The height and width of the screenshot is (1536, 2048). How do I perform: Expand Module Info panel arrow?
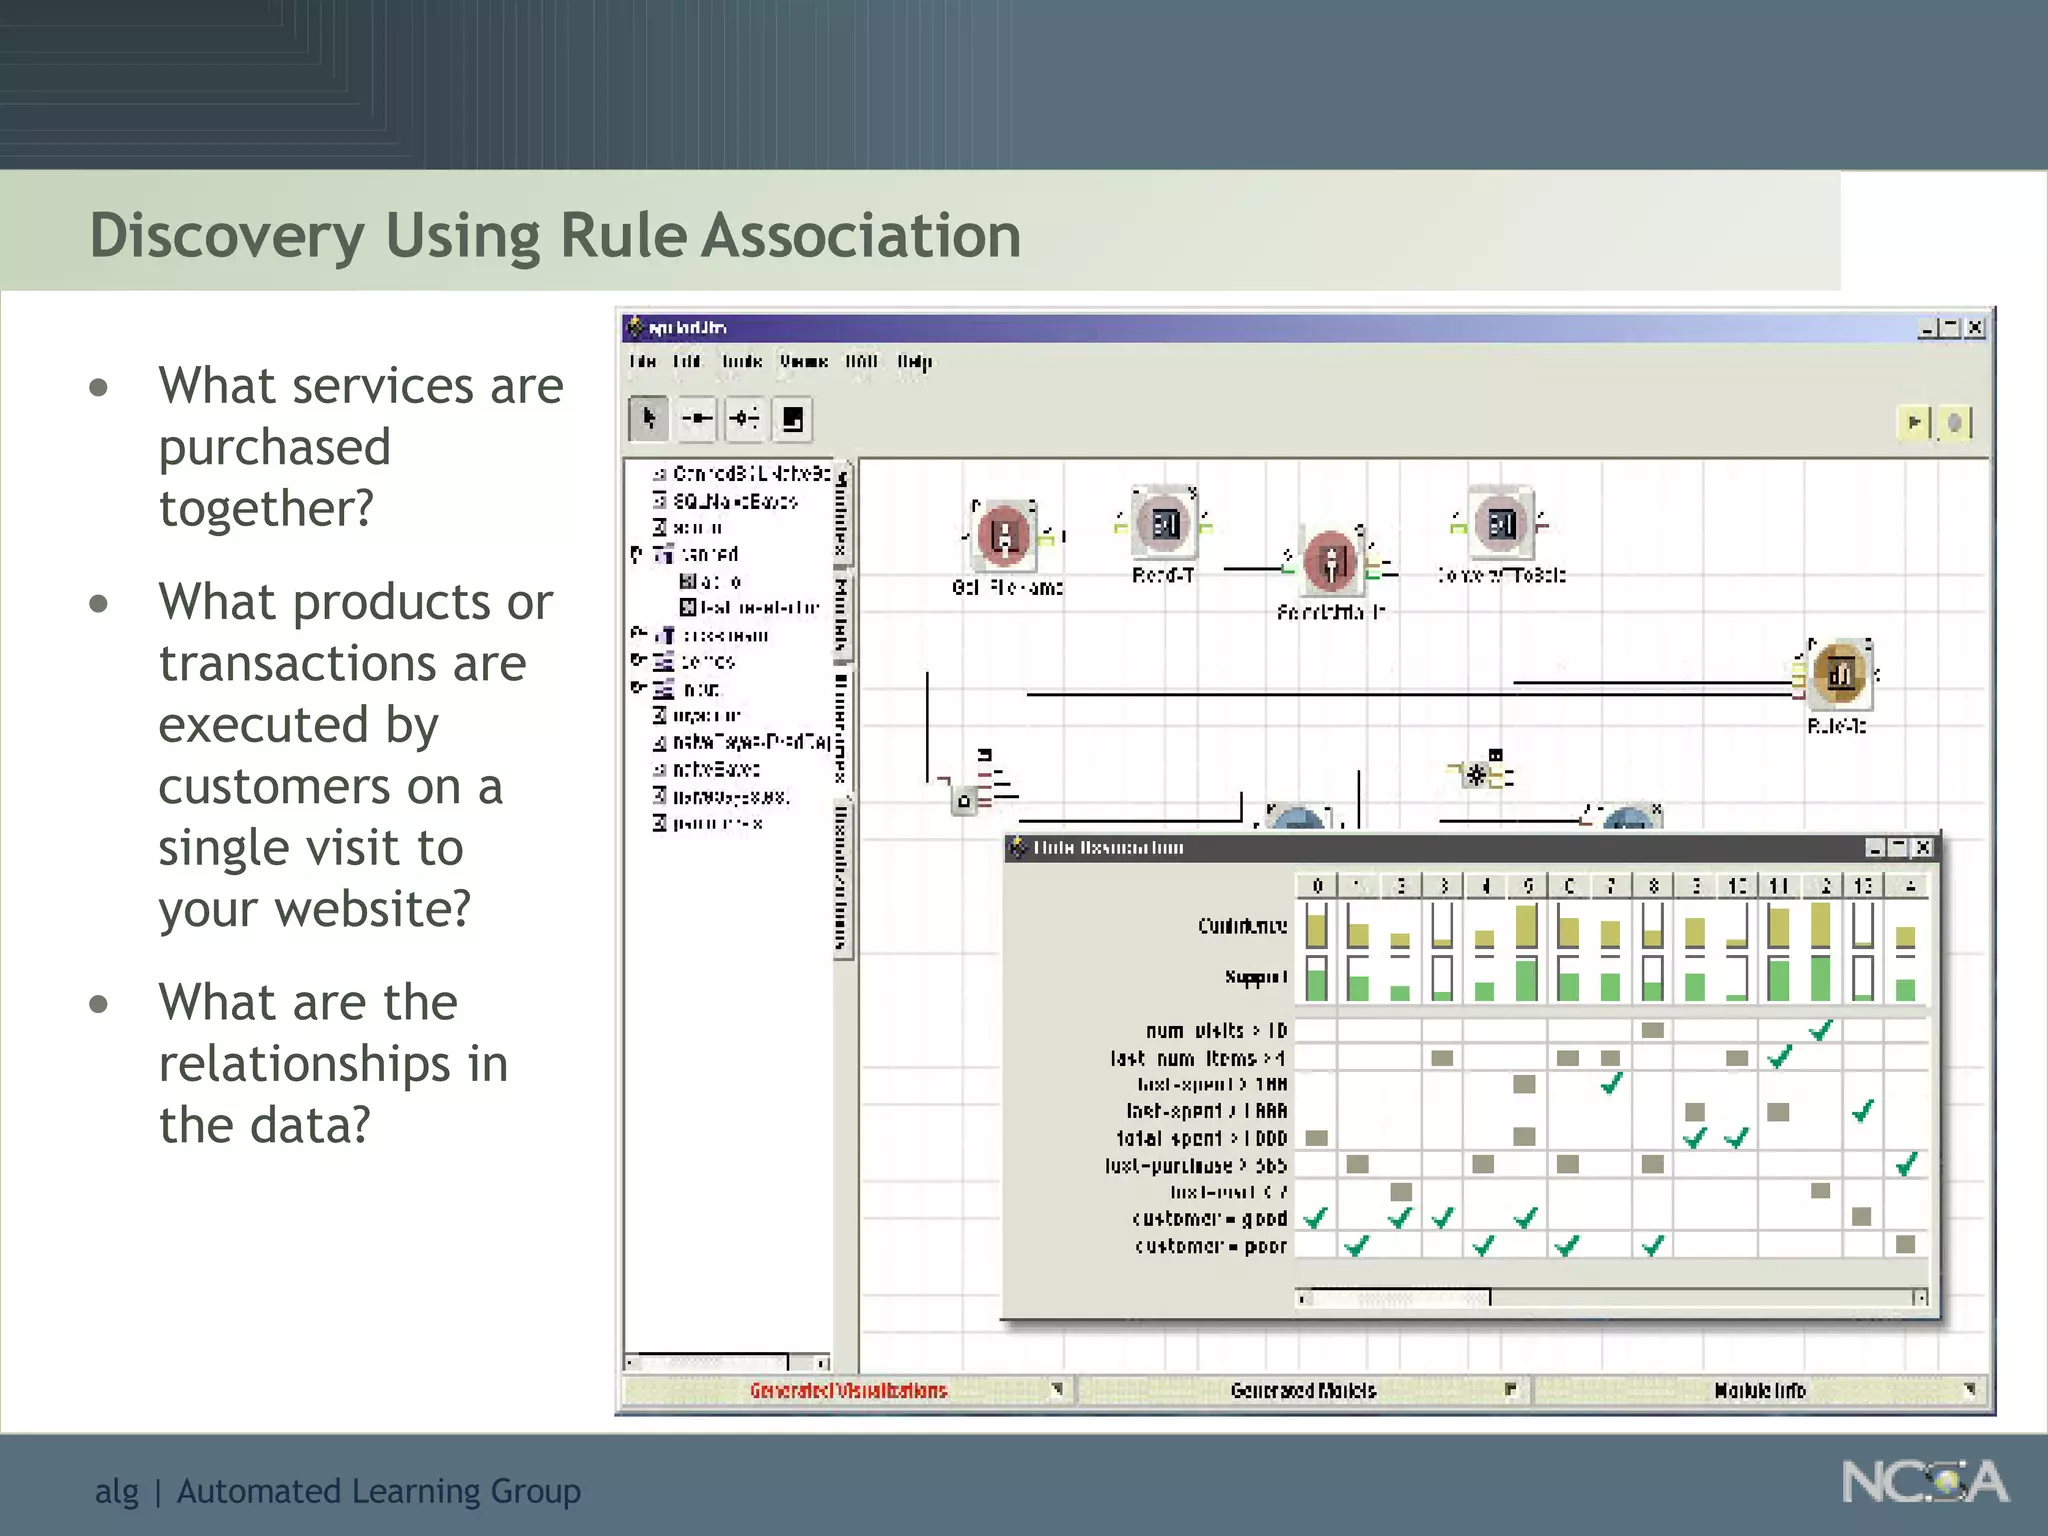coord(1968,1389)
